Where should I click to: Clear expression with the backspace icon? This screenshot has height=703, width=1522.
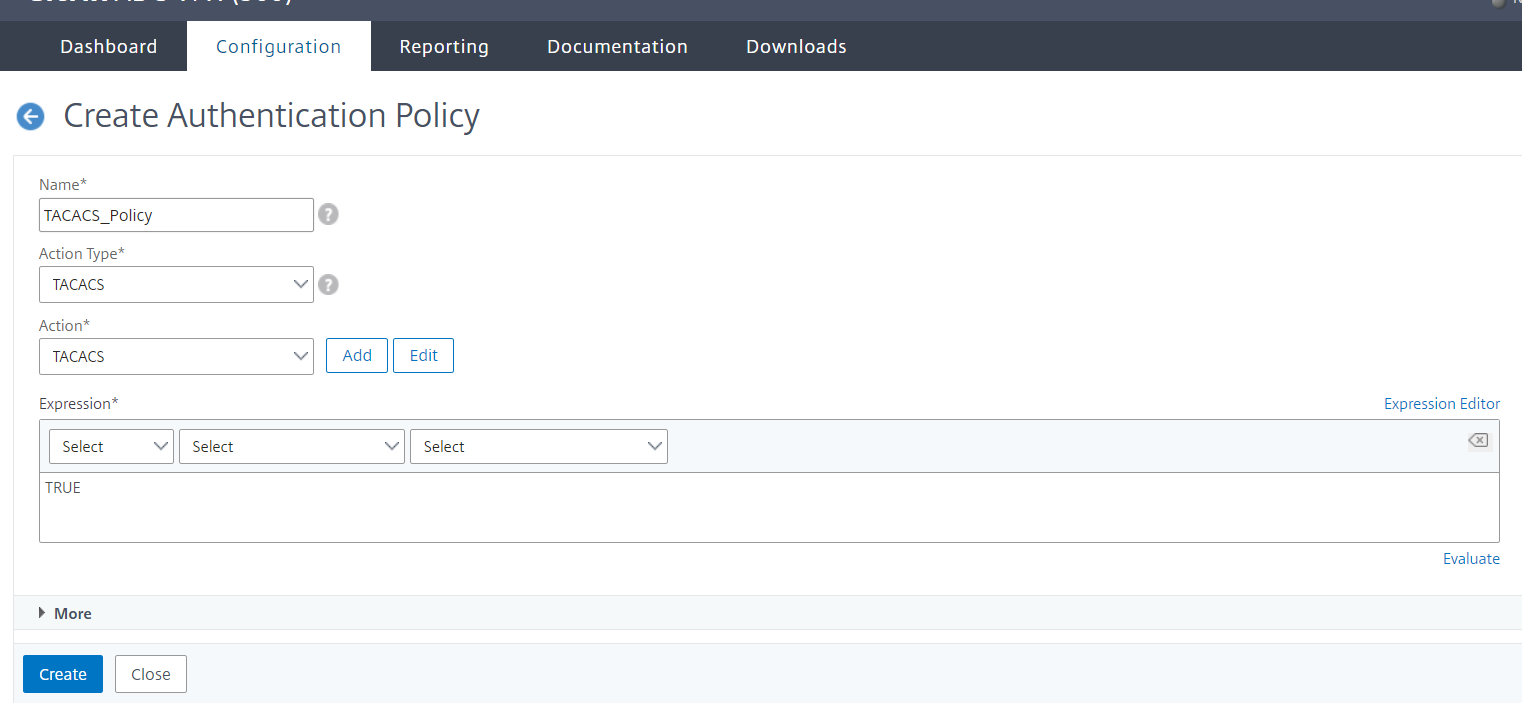pyautogui.click(x=1478, y=440)
